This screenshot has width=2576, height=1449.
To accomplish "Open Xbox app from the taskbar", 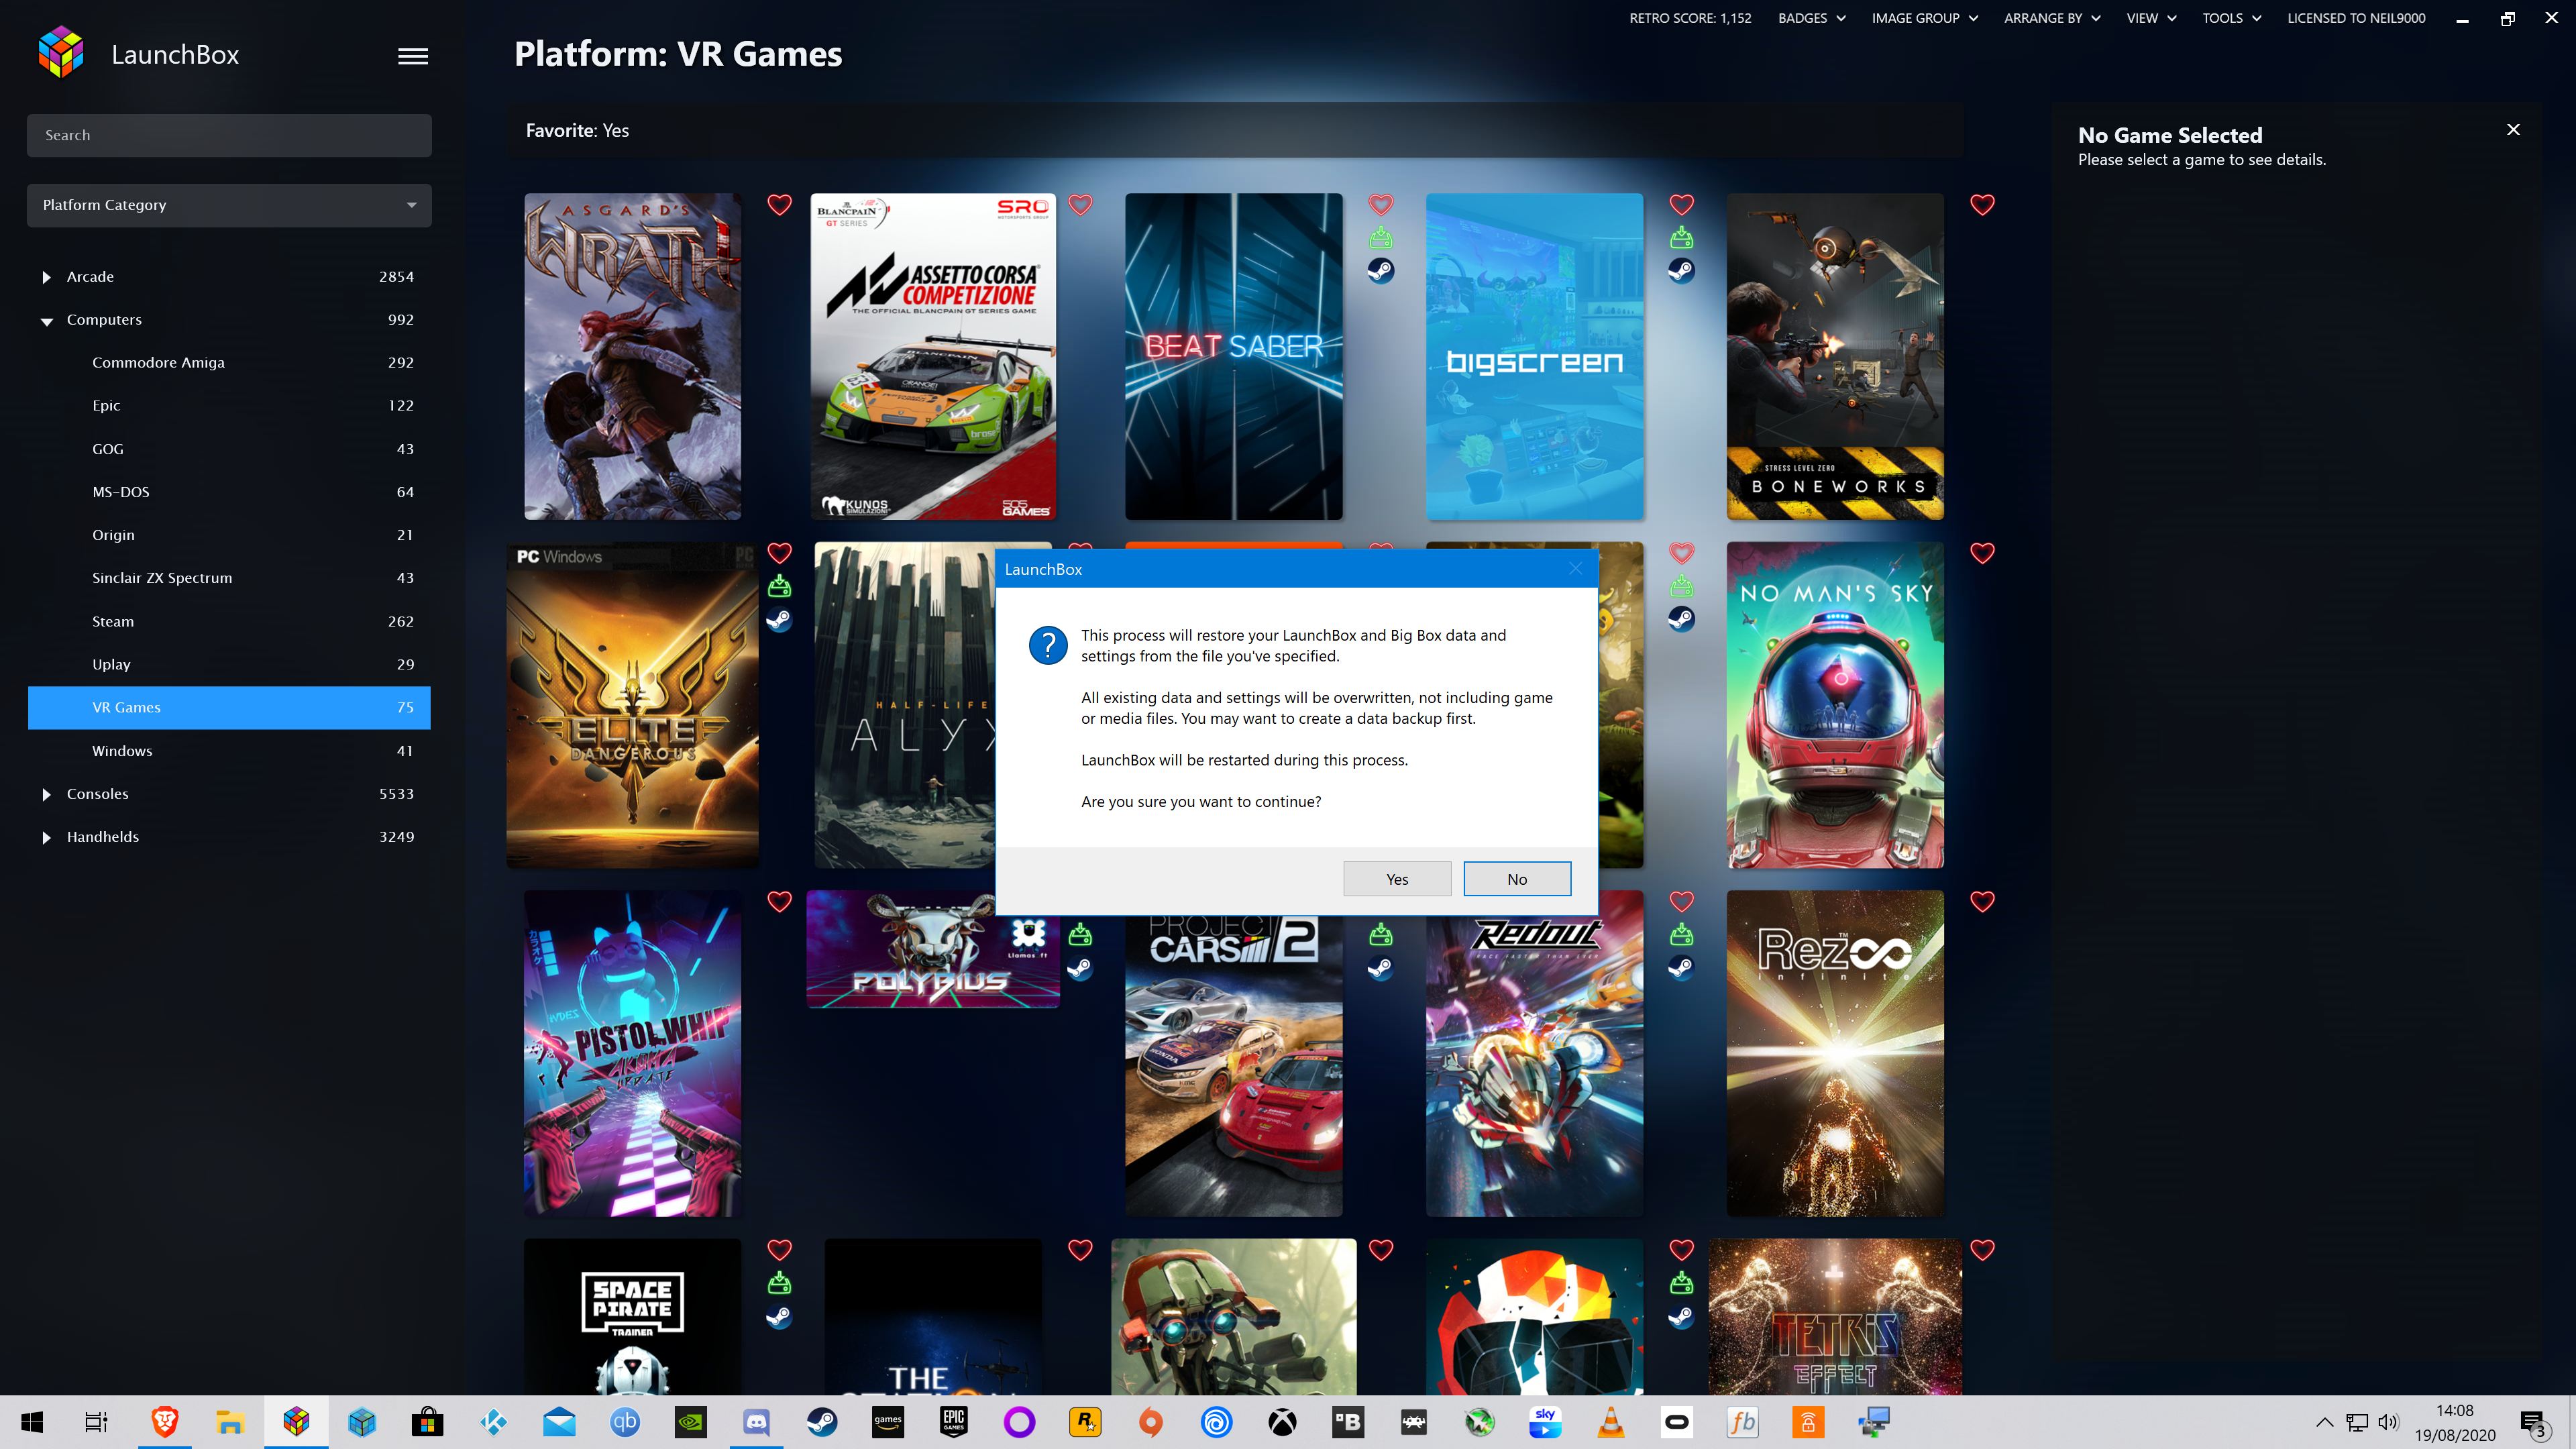I will pyautogui.click(x=1282, y=1422).
